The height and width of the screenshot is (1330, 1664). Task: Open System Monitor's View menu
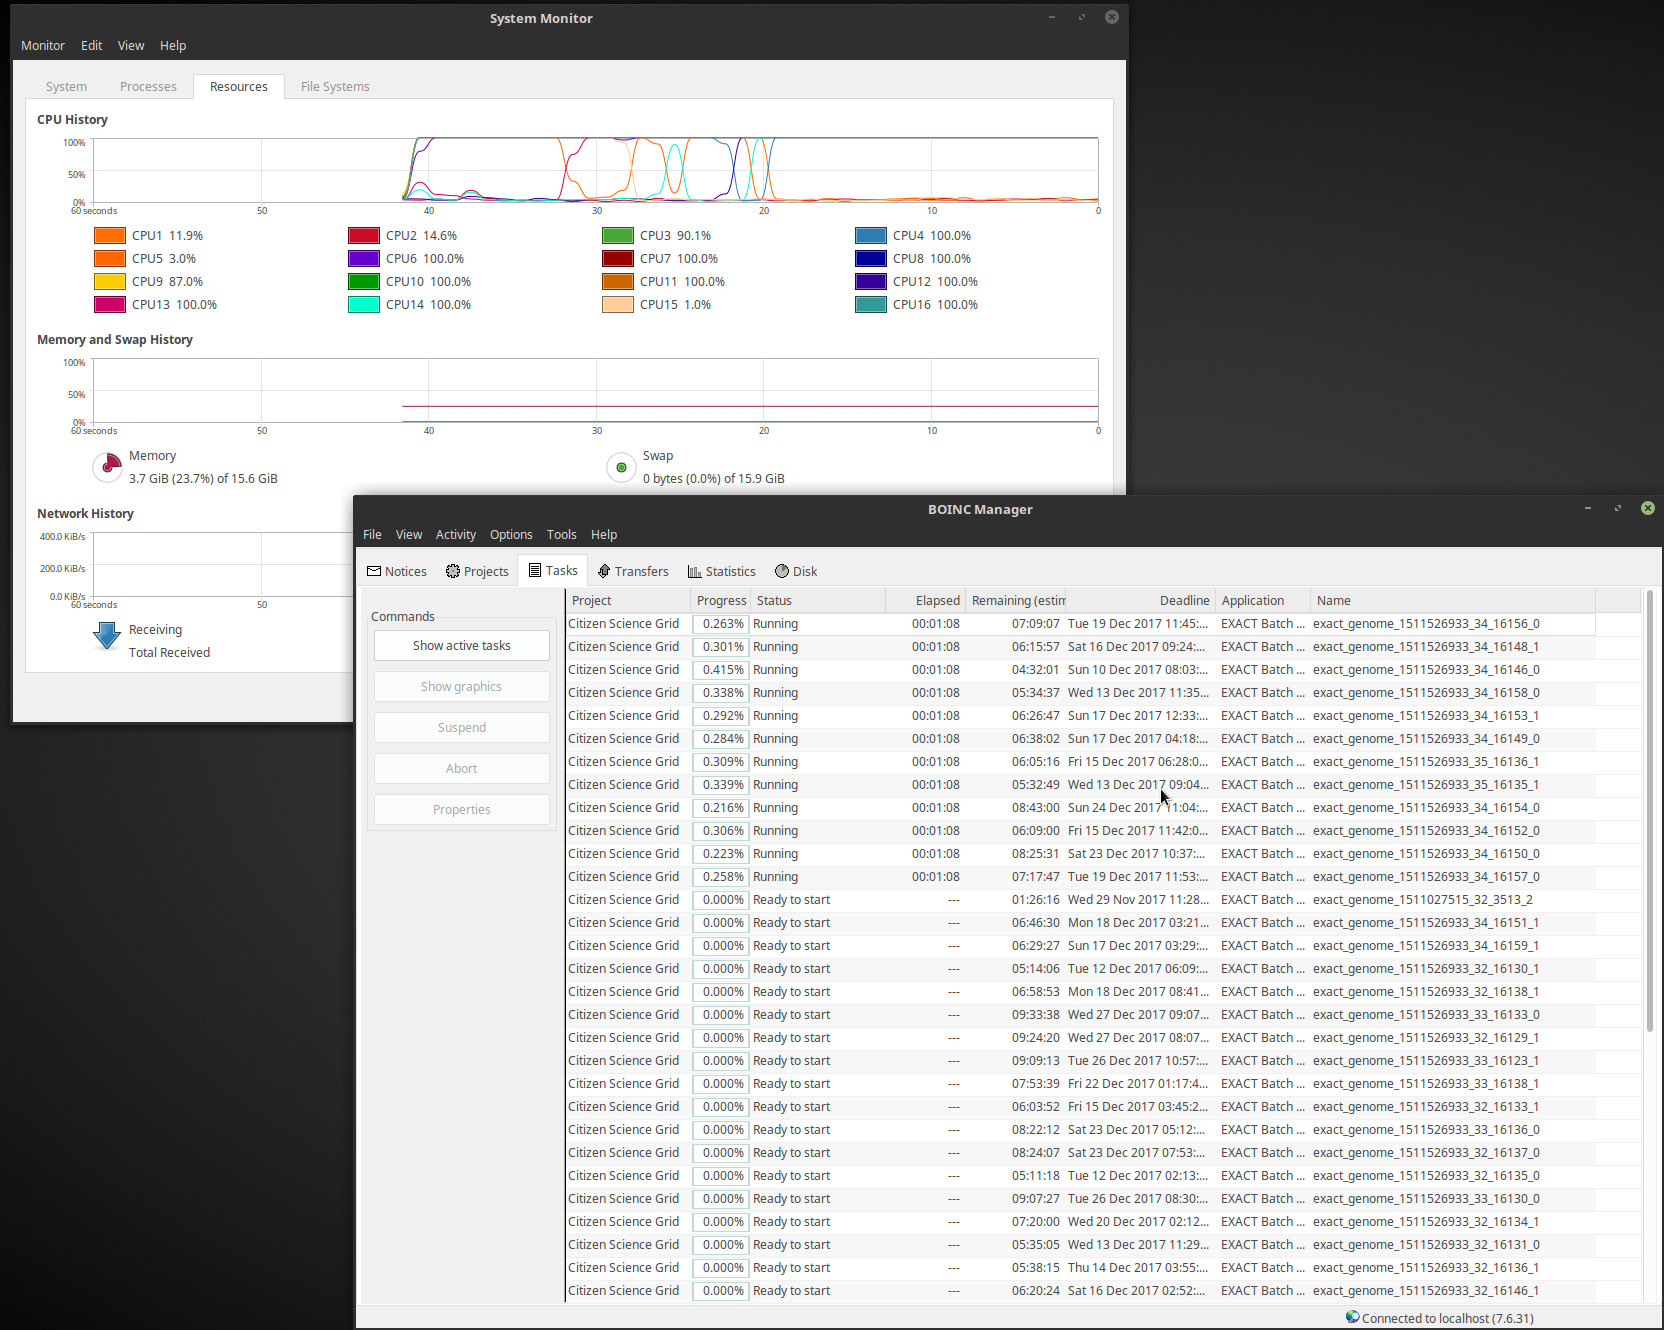click(131, 46)
